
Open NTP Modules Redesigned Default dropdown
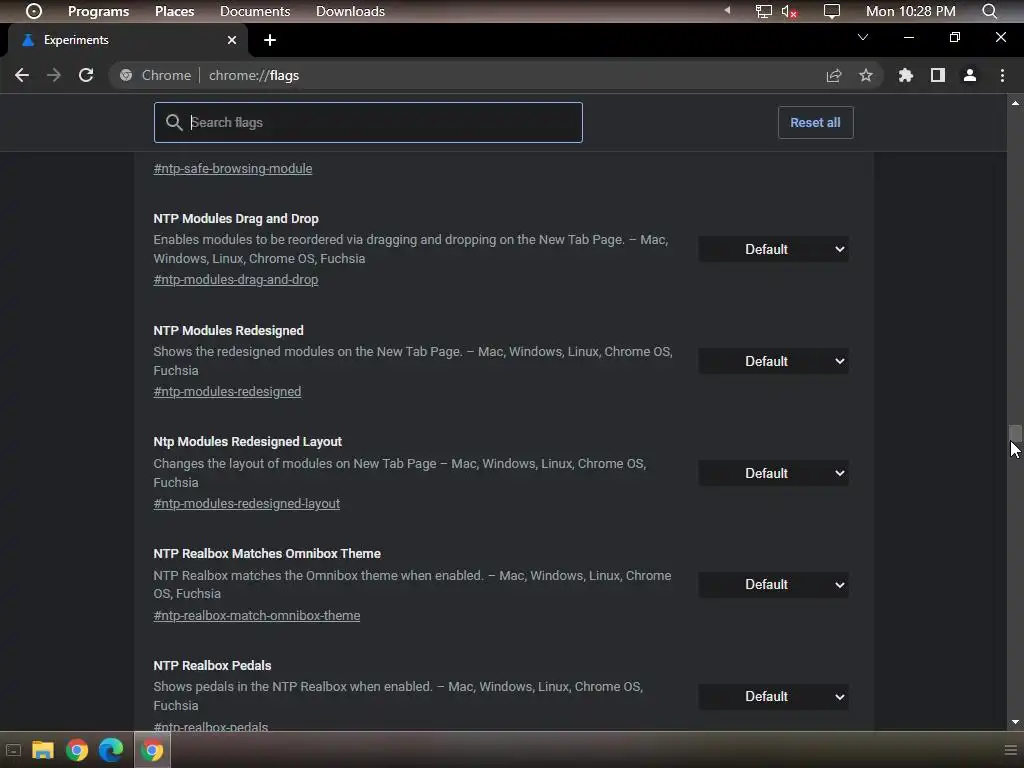pos(773,361)
